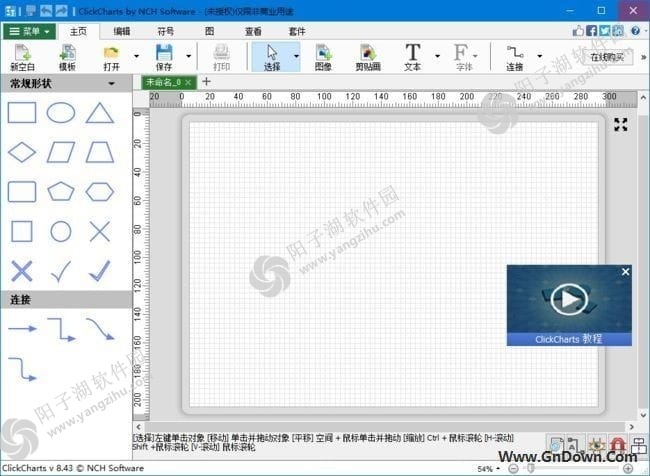Click the open file folder icon (打开)
650x476 pixels.
tap(111, 57)
